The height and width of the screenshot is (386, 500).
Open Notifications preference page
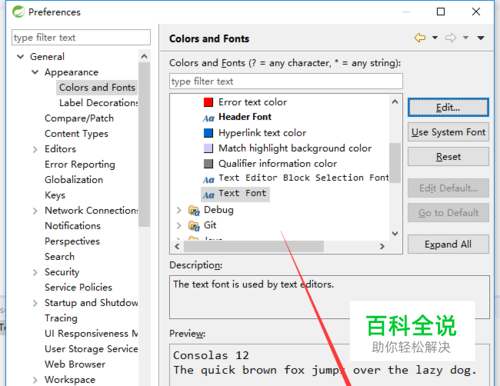point(73,226)
